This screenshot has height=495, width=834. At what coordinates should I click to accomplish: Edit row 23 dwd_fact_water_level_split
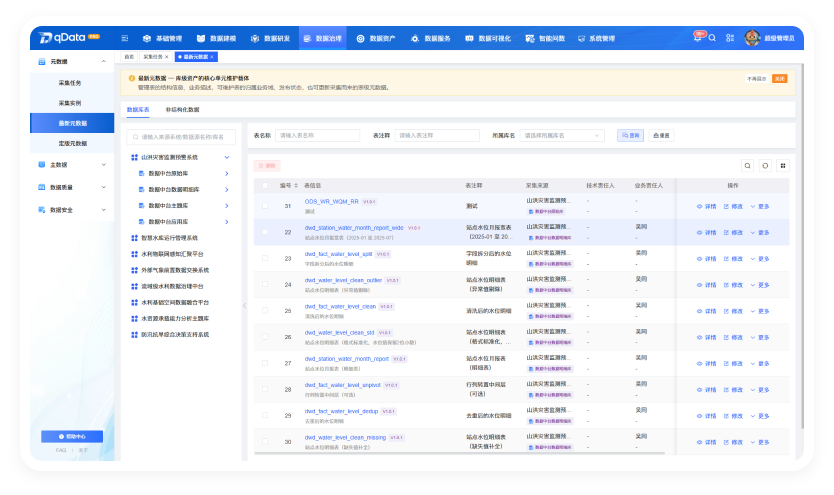[x=733, y=259]
